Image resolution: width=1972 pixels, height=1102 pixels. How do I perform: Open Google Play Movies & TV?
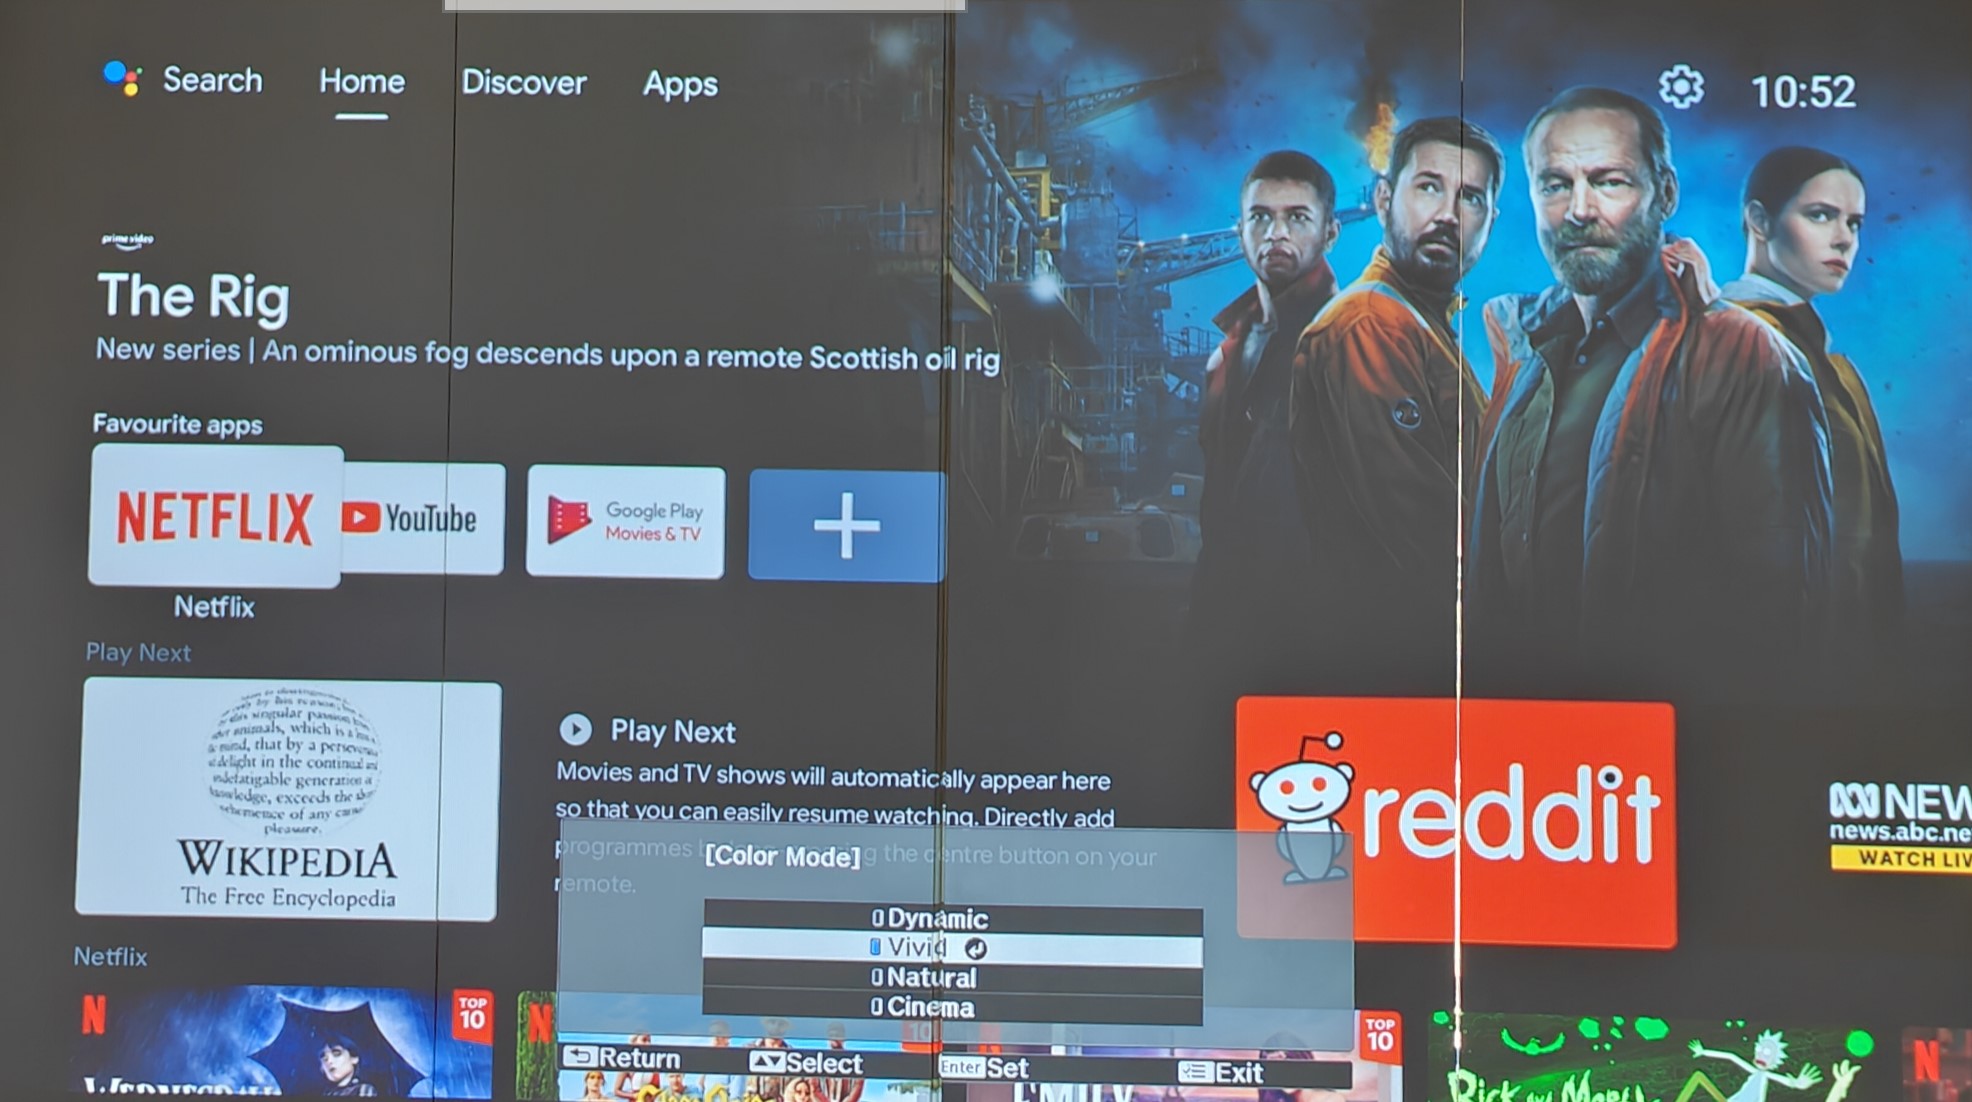click(x=626, y=521)
